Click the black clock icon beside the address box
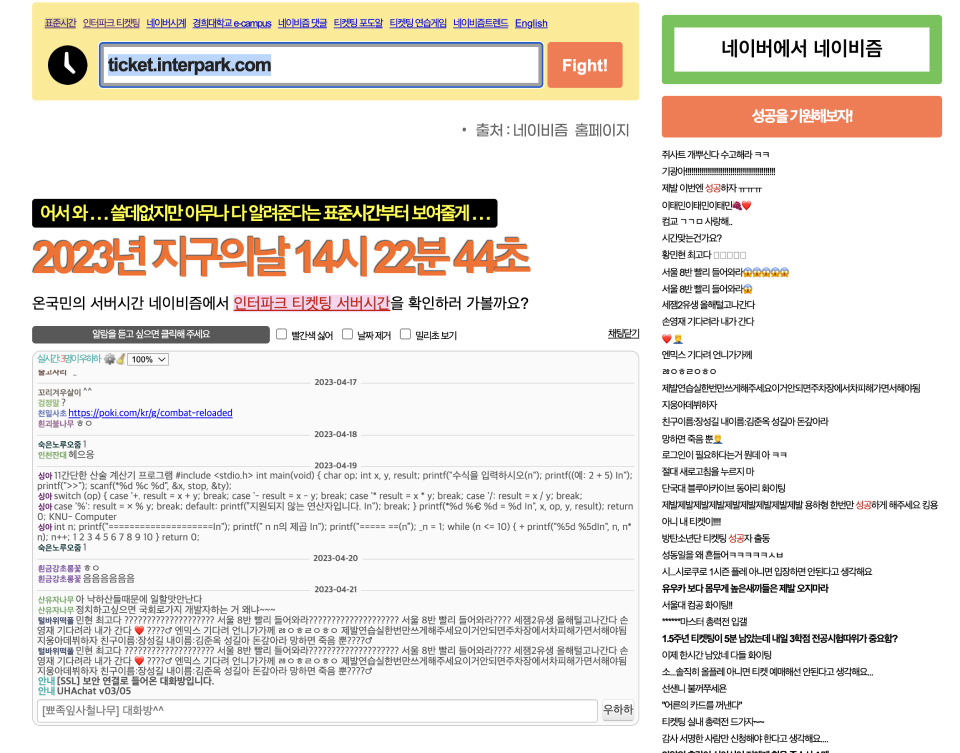960x753 pixels. point(67,65)
